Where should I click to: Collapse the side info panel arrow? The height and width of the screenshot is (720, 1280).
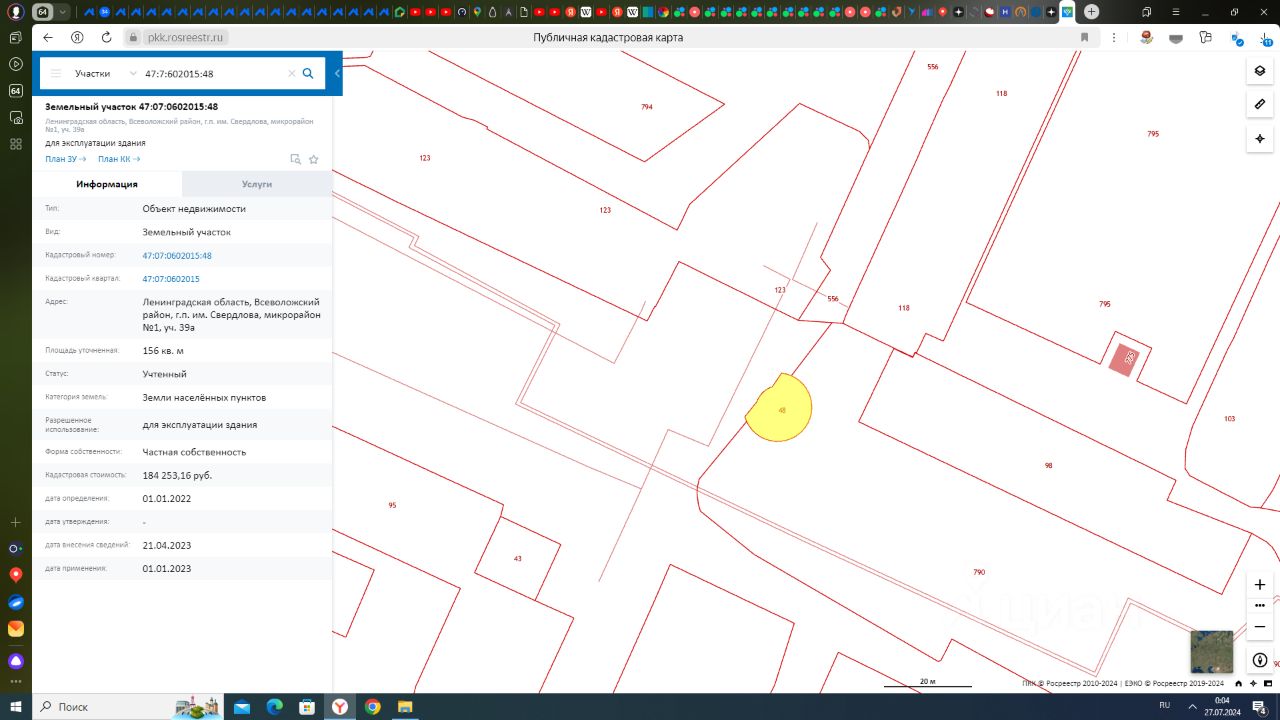(x=337, y=74)
